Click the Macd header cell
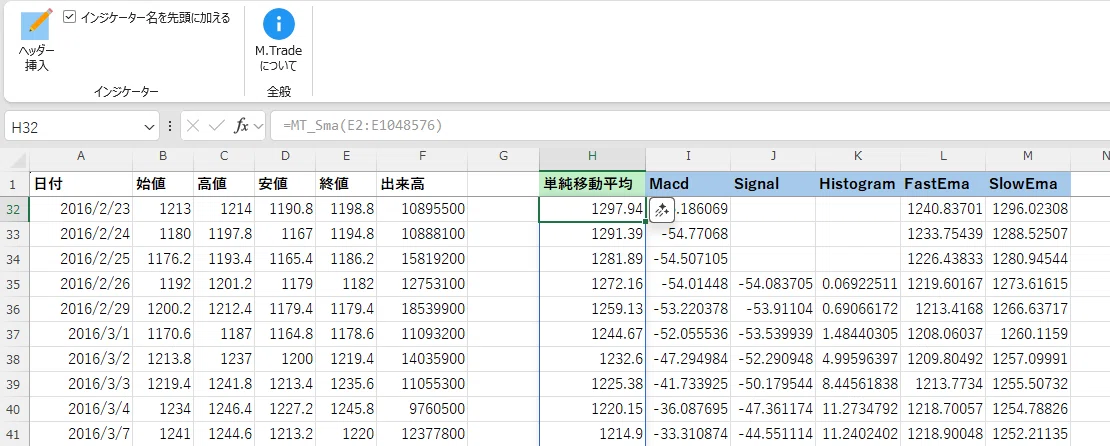 (688, 184)
